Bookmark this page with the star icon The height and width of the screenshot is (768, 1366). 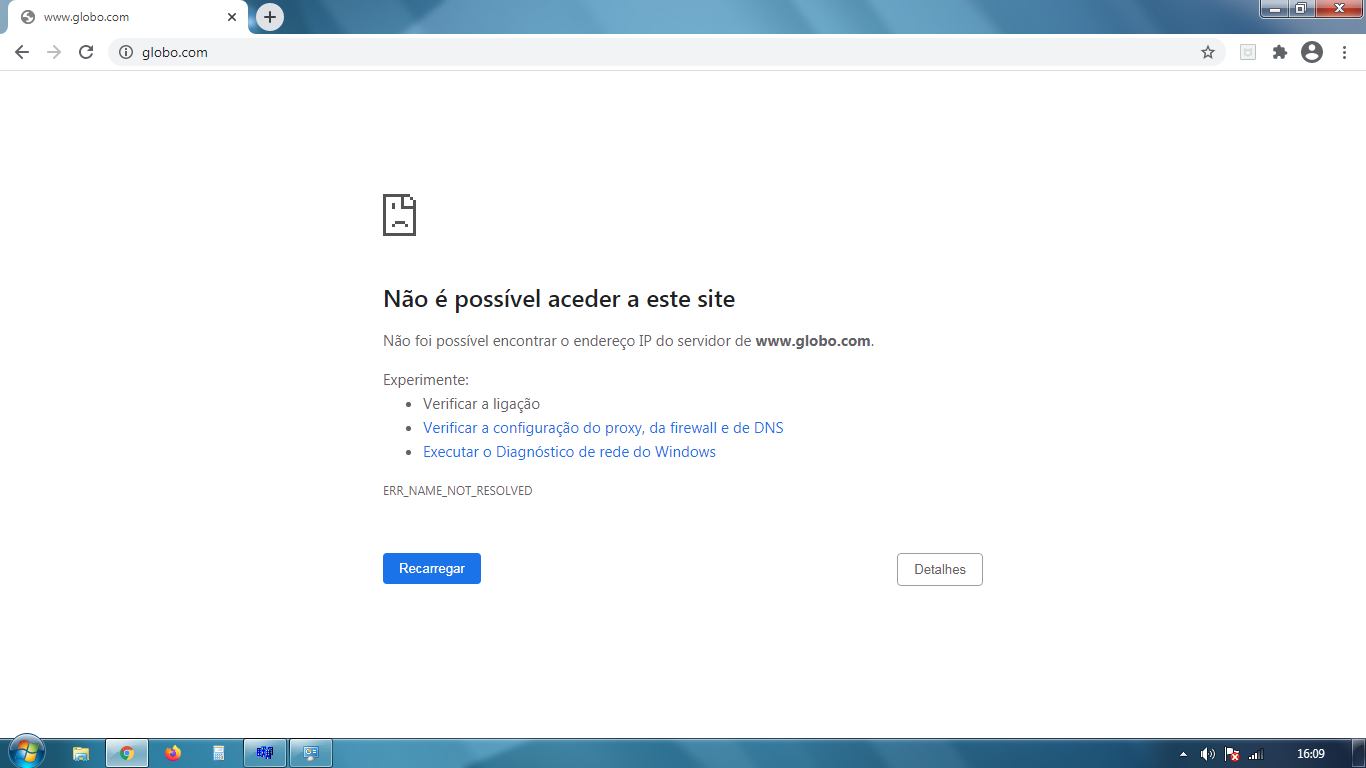coord(1208,52)
